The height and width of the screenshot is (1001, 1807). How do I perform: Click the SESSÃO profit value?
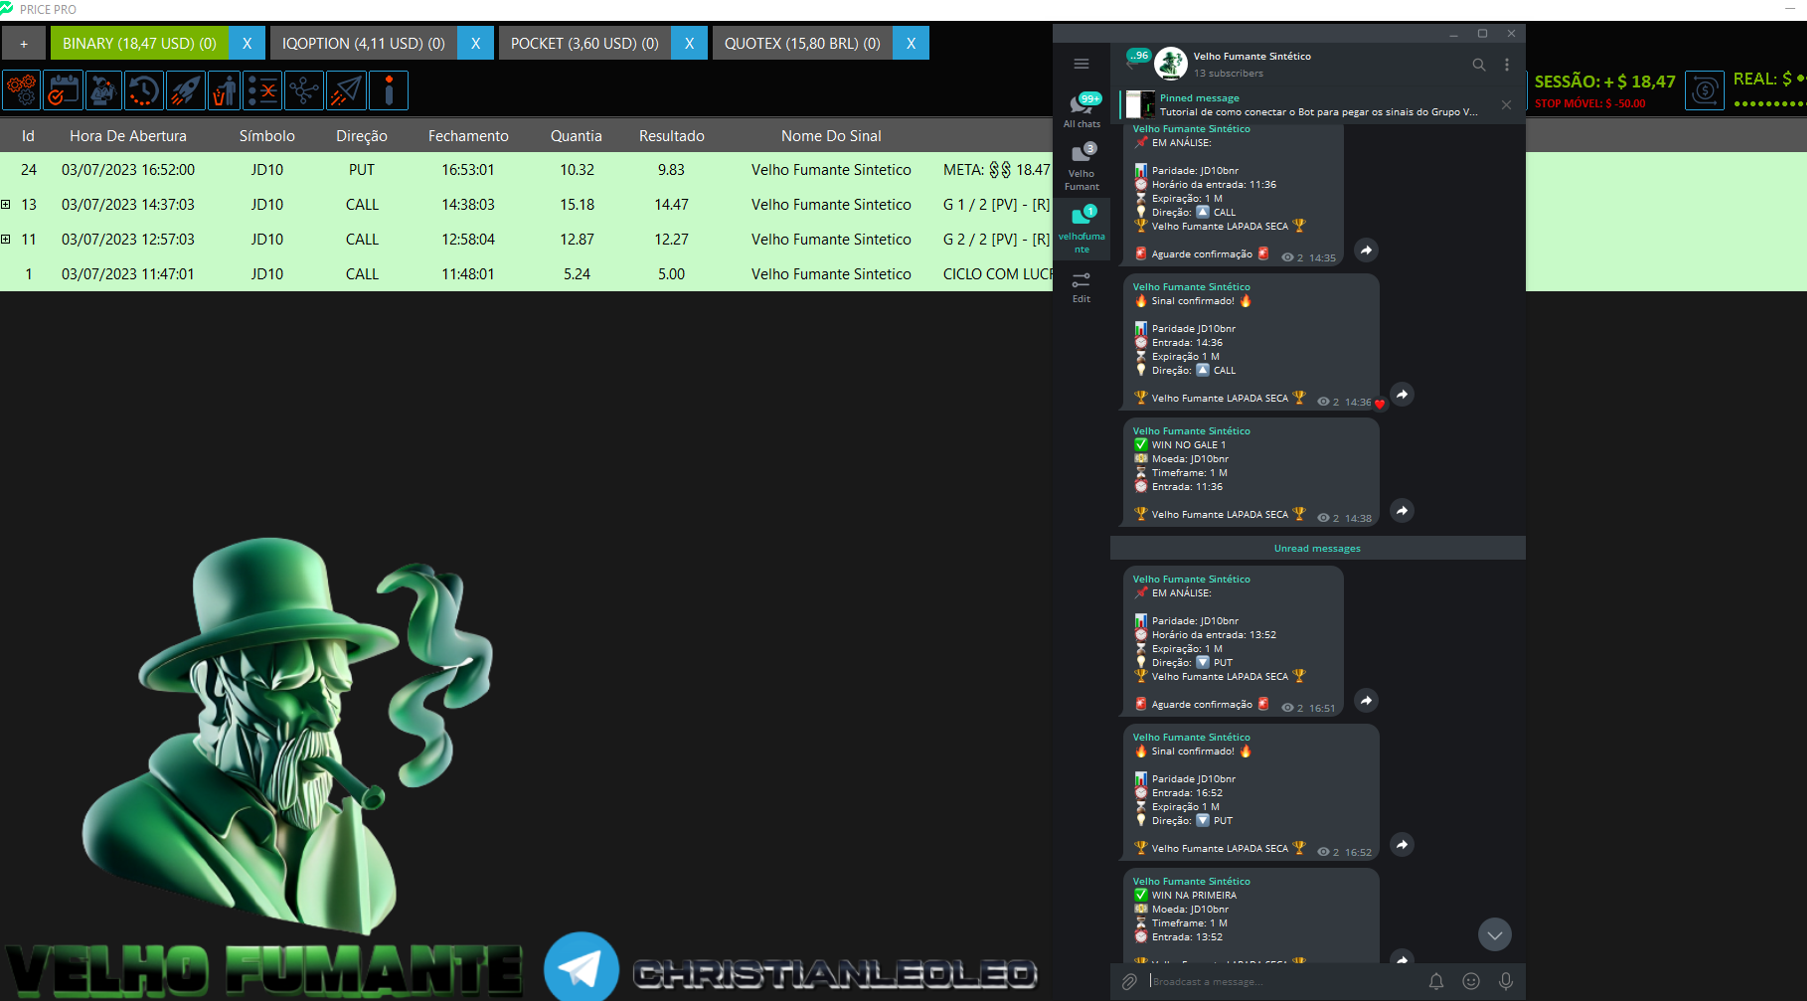click(1605, 82)
